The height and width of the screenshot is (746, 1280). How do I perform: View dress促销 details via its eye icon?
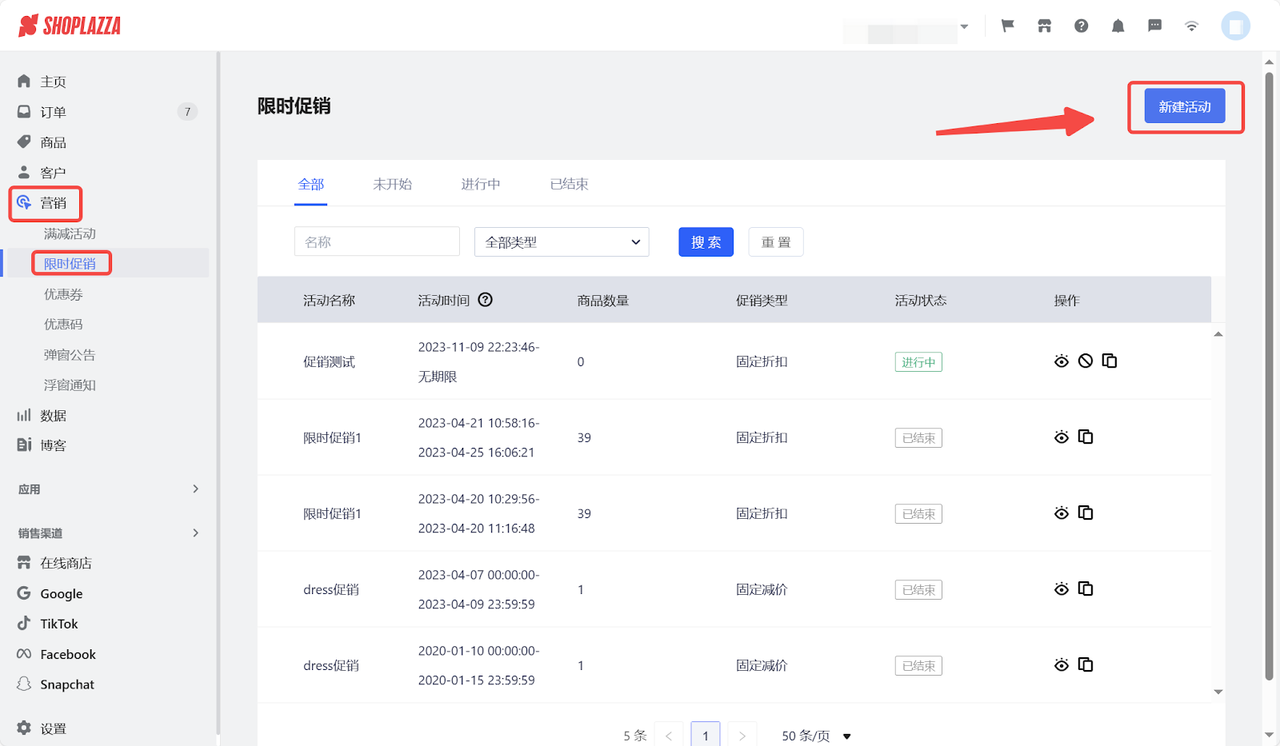(1062, 589)
